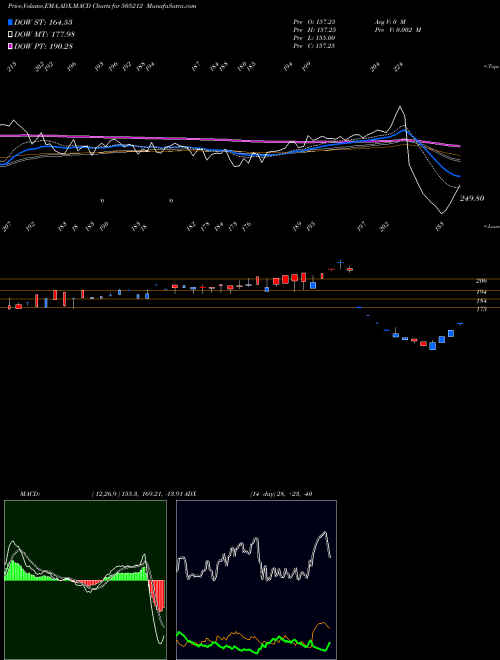Click the 'Pre H: 157.25' value
The image size is (500, 660).
314,30
